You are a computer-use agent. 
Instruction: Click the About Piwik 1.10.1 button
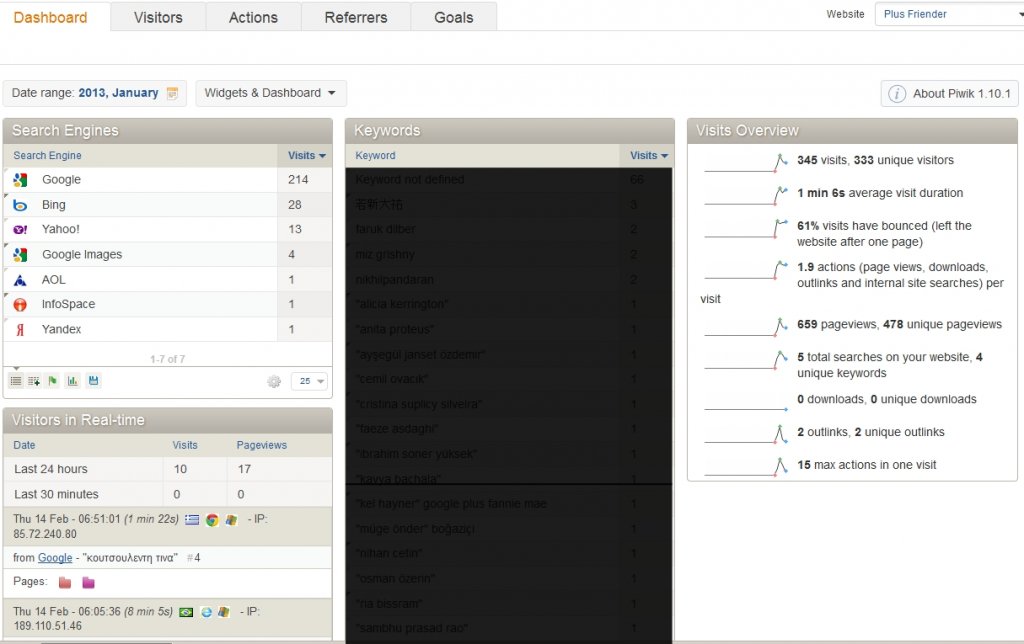point(950,94)
